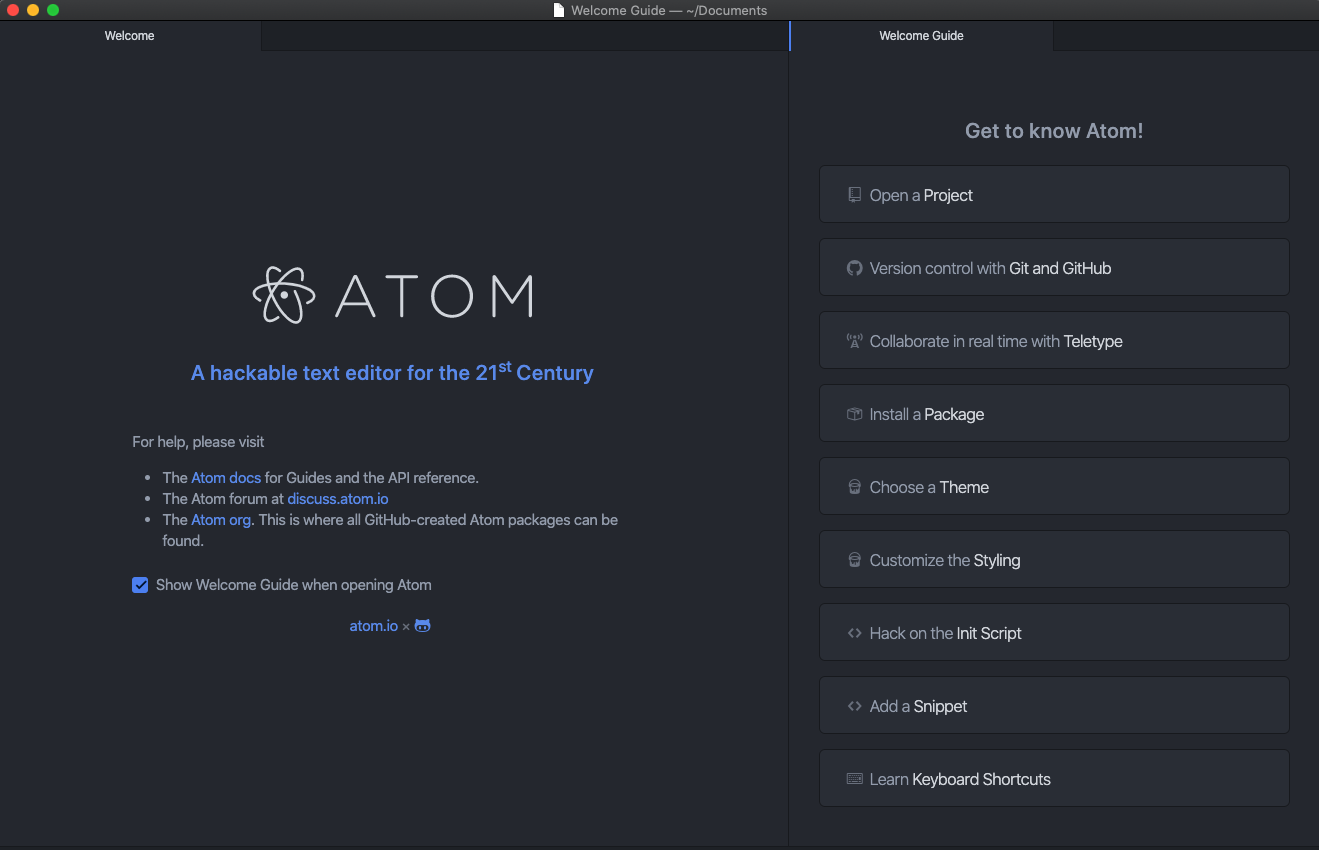Viewport: 1319px width, 850px height.
Task: Click the package icon on Install a Package
Action: (854, 413)
